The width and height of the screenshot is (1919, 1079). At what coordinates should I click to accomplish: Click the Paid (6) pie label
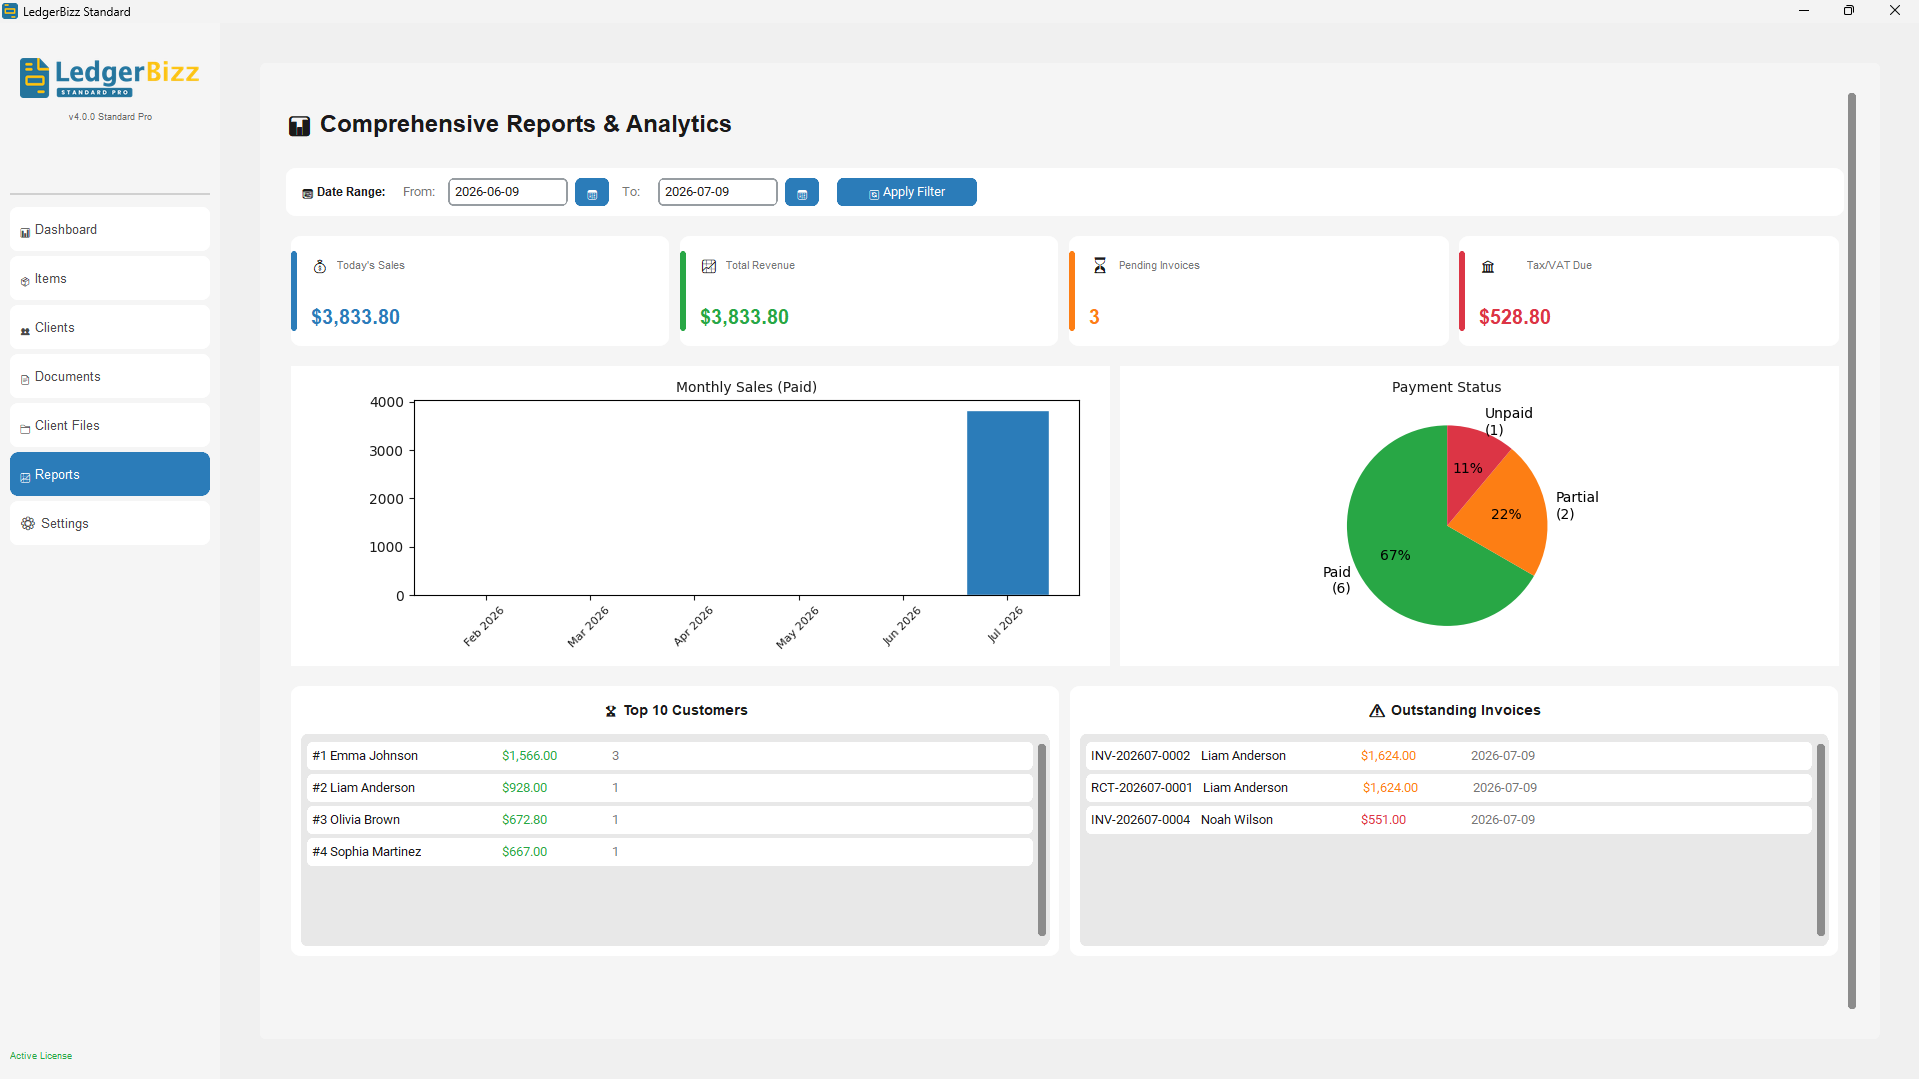point(1337,580)
